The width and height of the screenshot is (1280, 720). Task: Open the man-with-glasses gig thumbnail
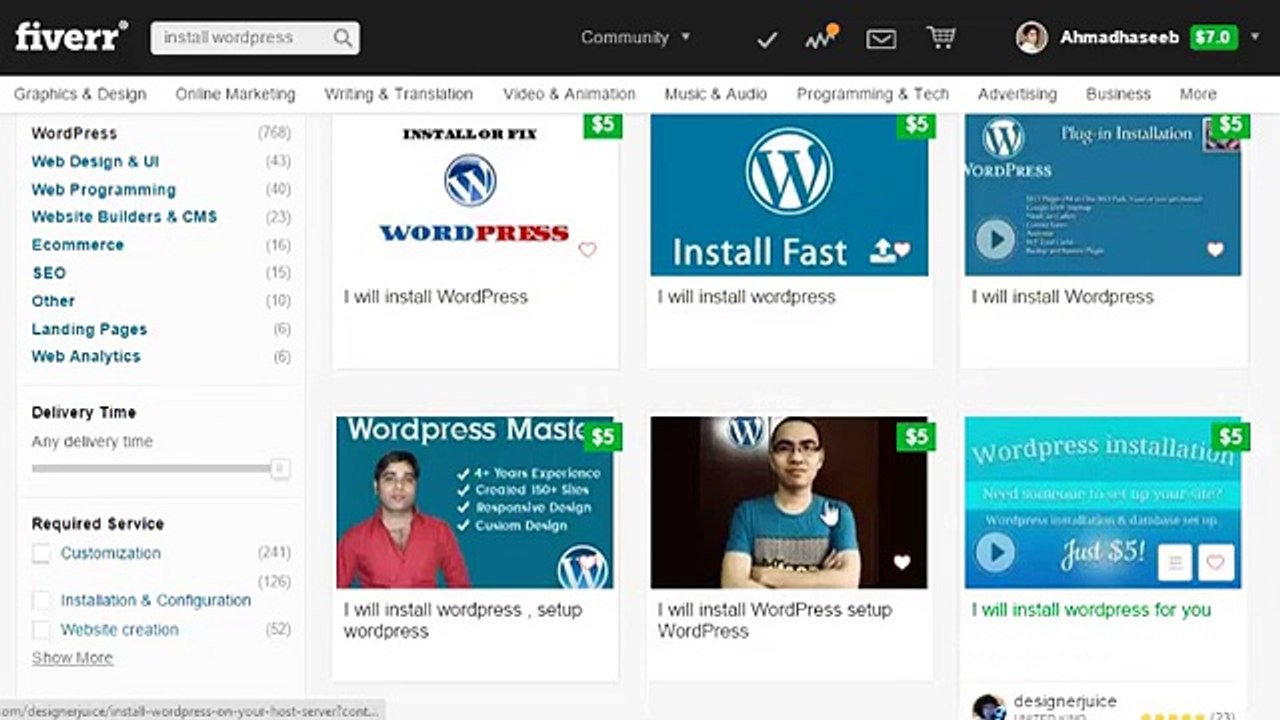point(789,502)
